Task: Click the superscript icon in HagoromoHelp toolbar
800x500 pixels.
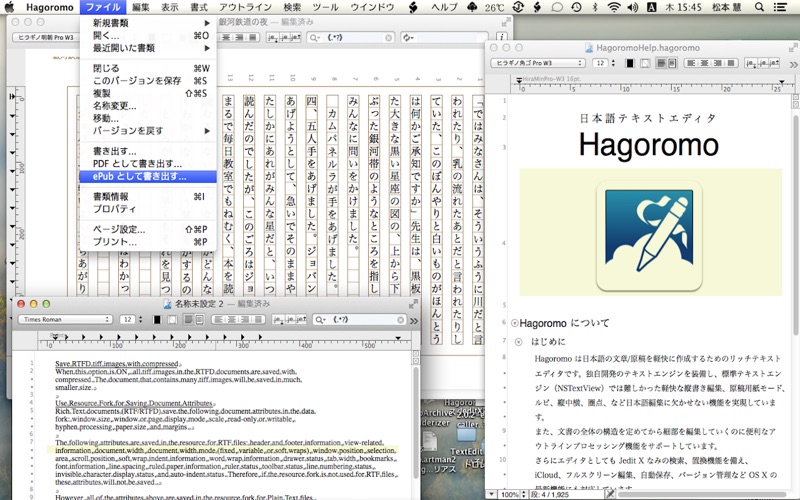Action: [x=773, y=63]
